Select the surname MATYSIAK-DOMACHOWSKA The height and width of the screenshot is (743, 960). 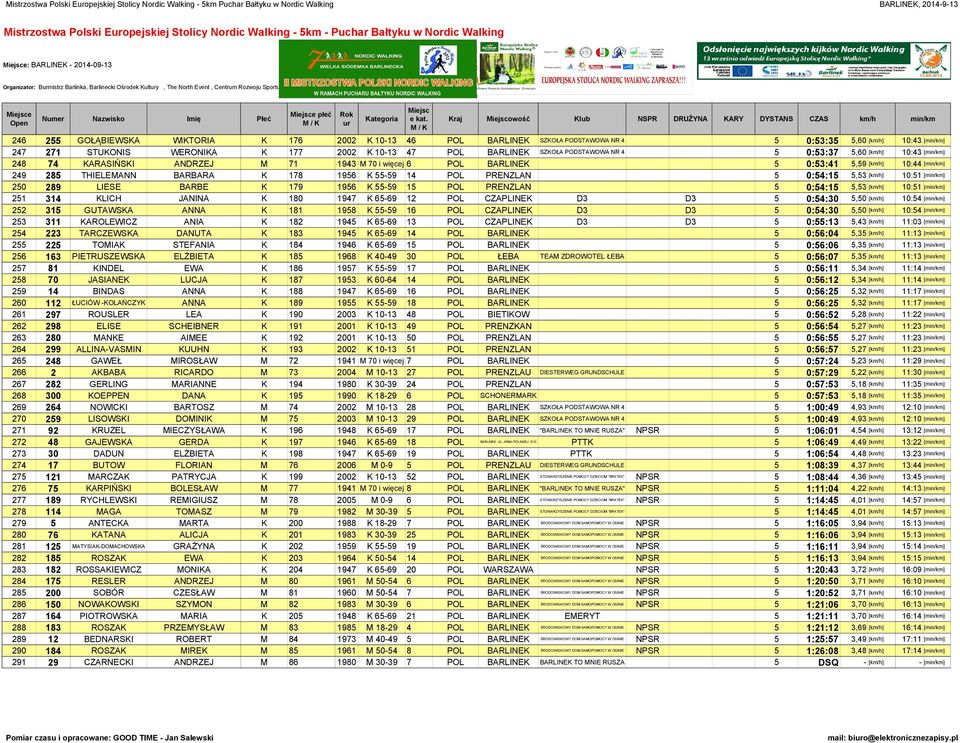108,547
